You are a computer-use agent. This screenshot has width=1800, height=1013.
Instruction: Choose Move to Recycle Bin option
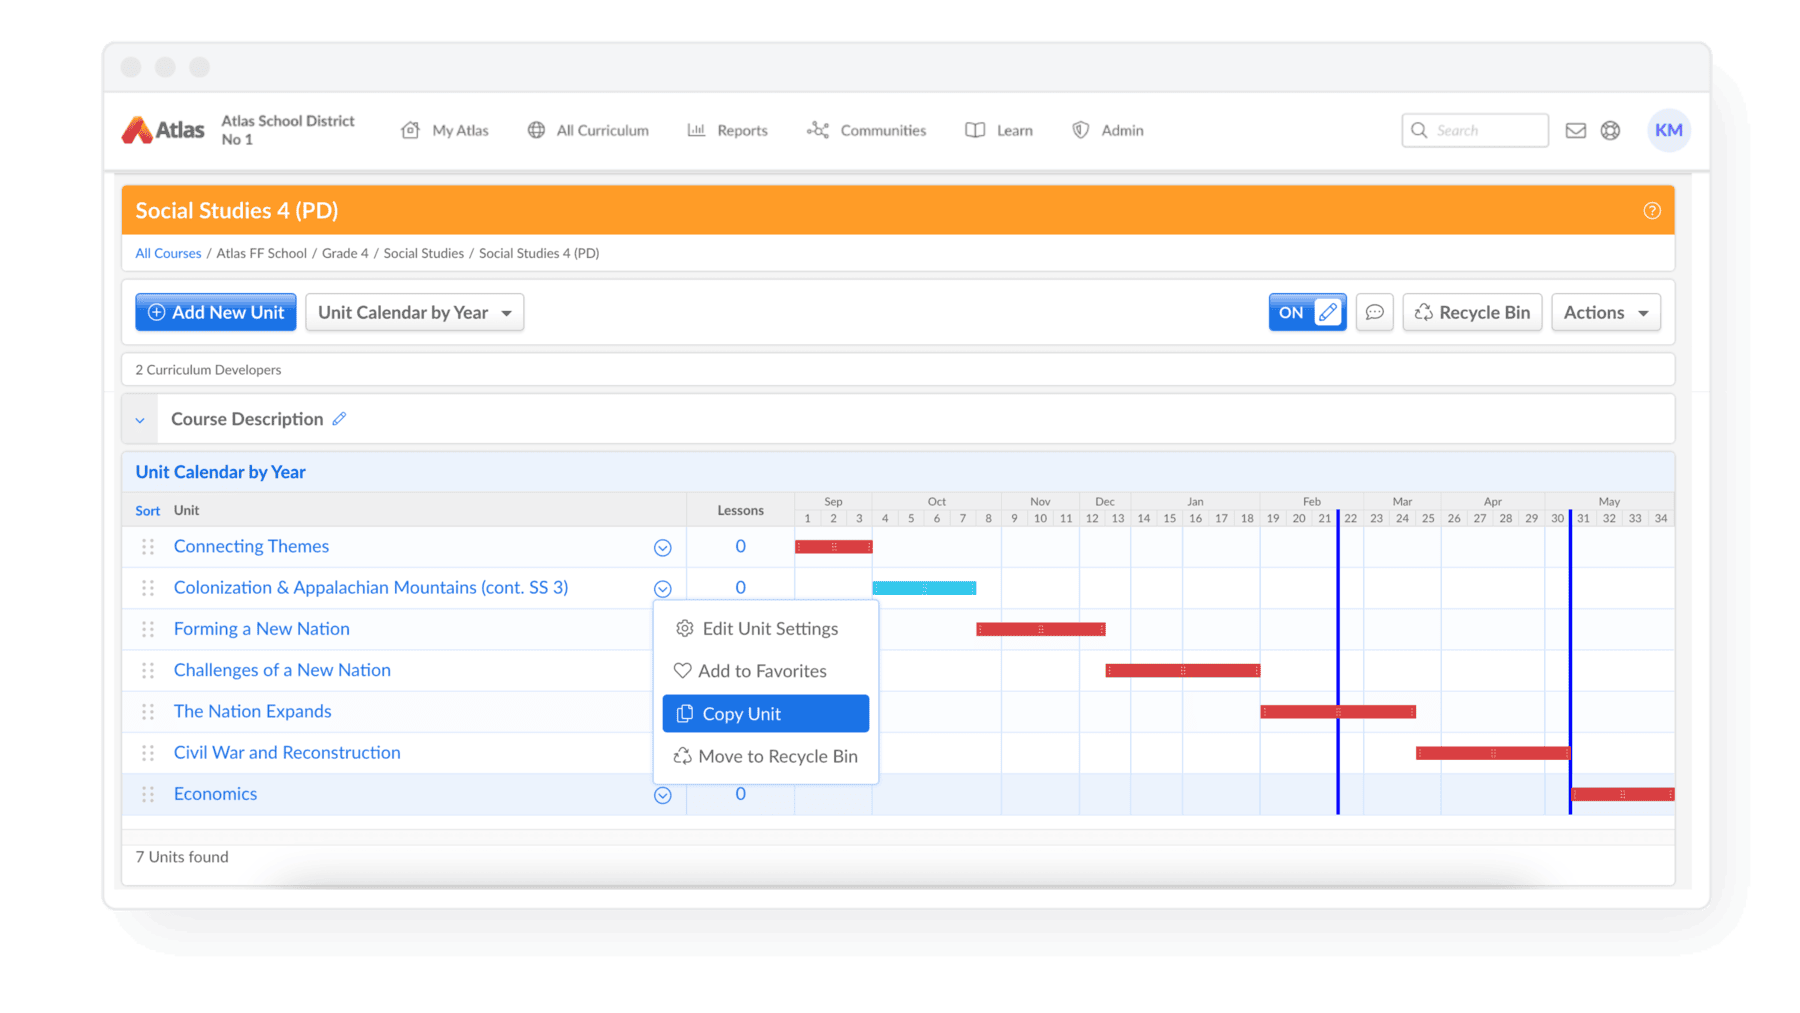point(765,757)
